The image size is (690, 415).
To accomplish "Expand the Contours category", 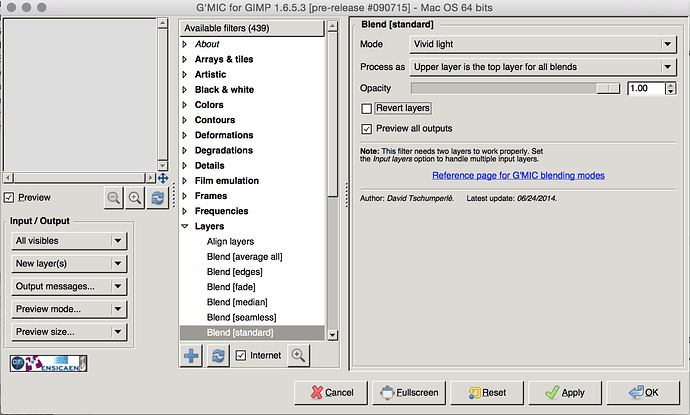I will coord(185,120).
